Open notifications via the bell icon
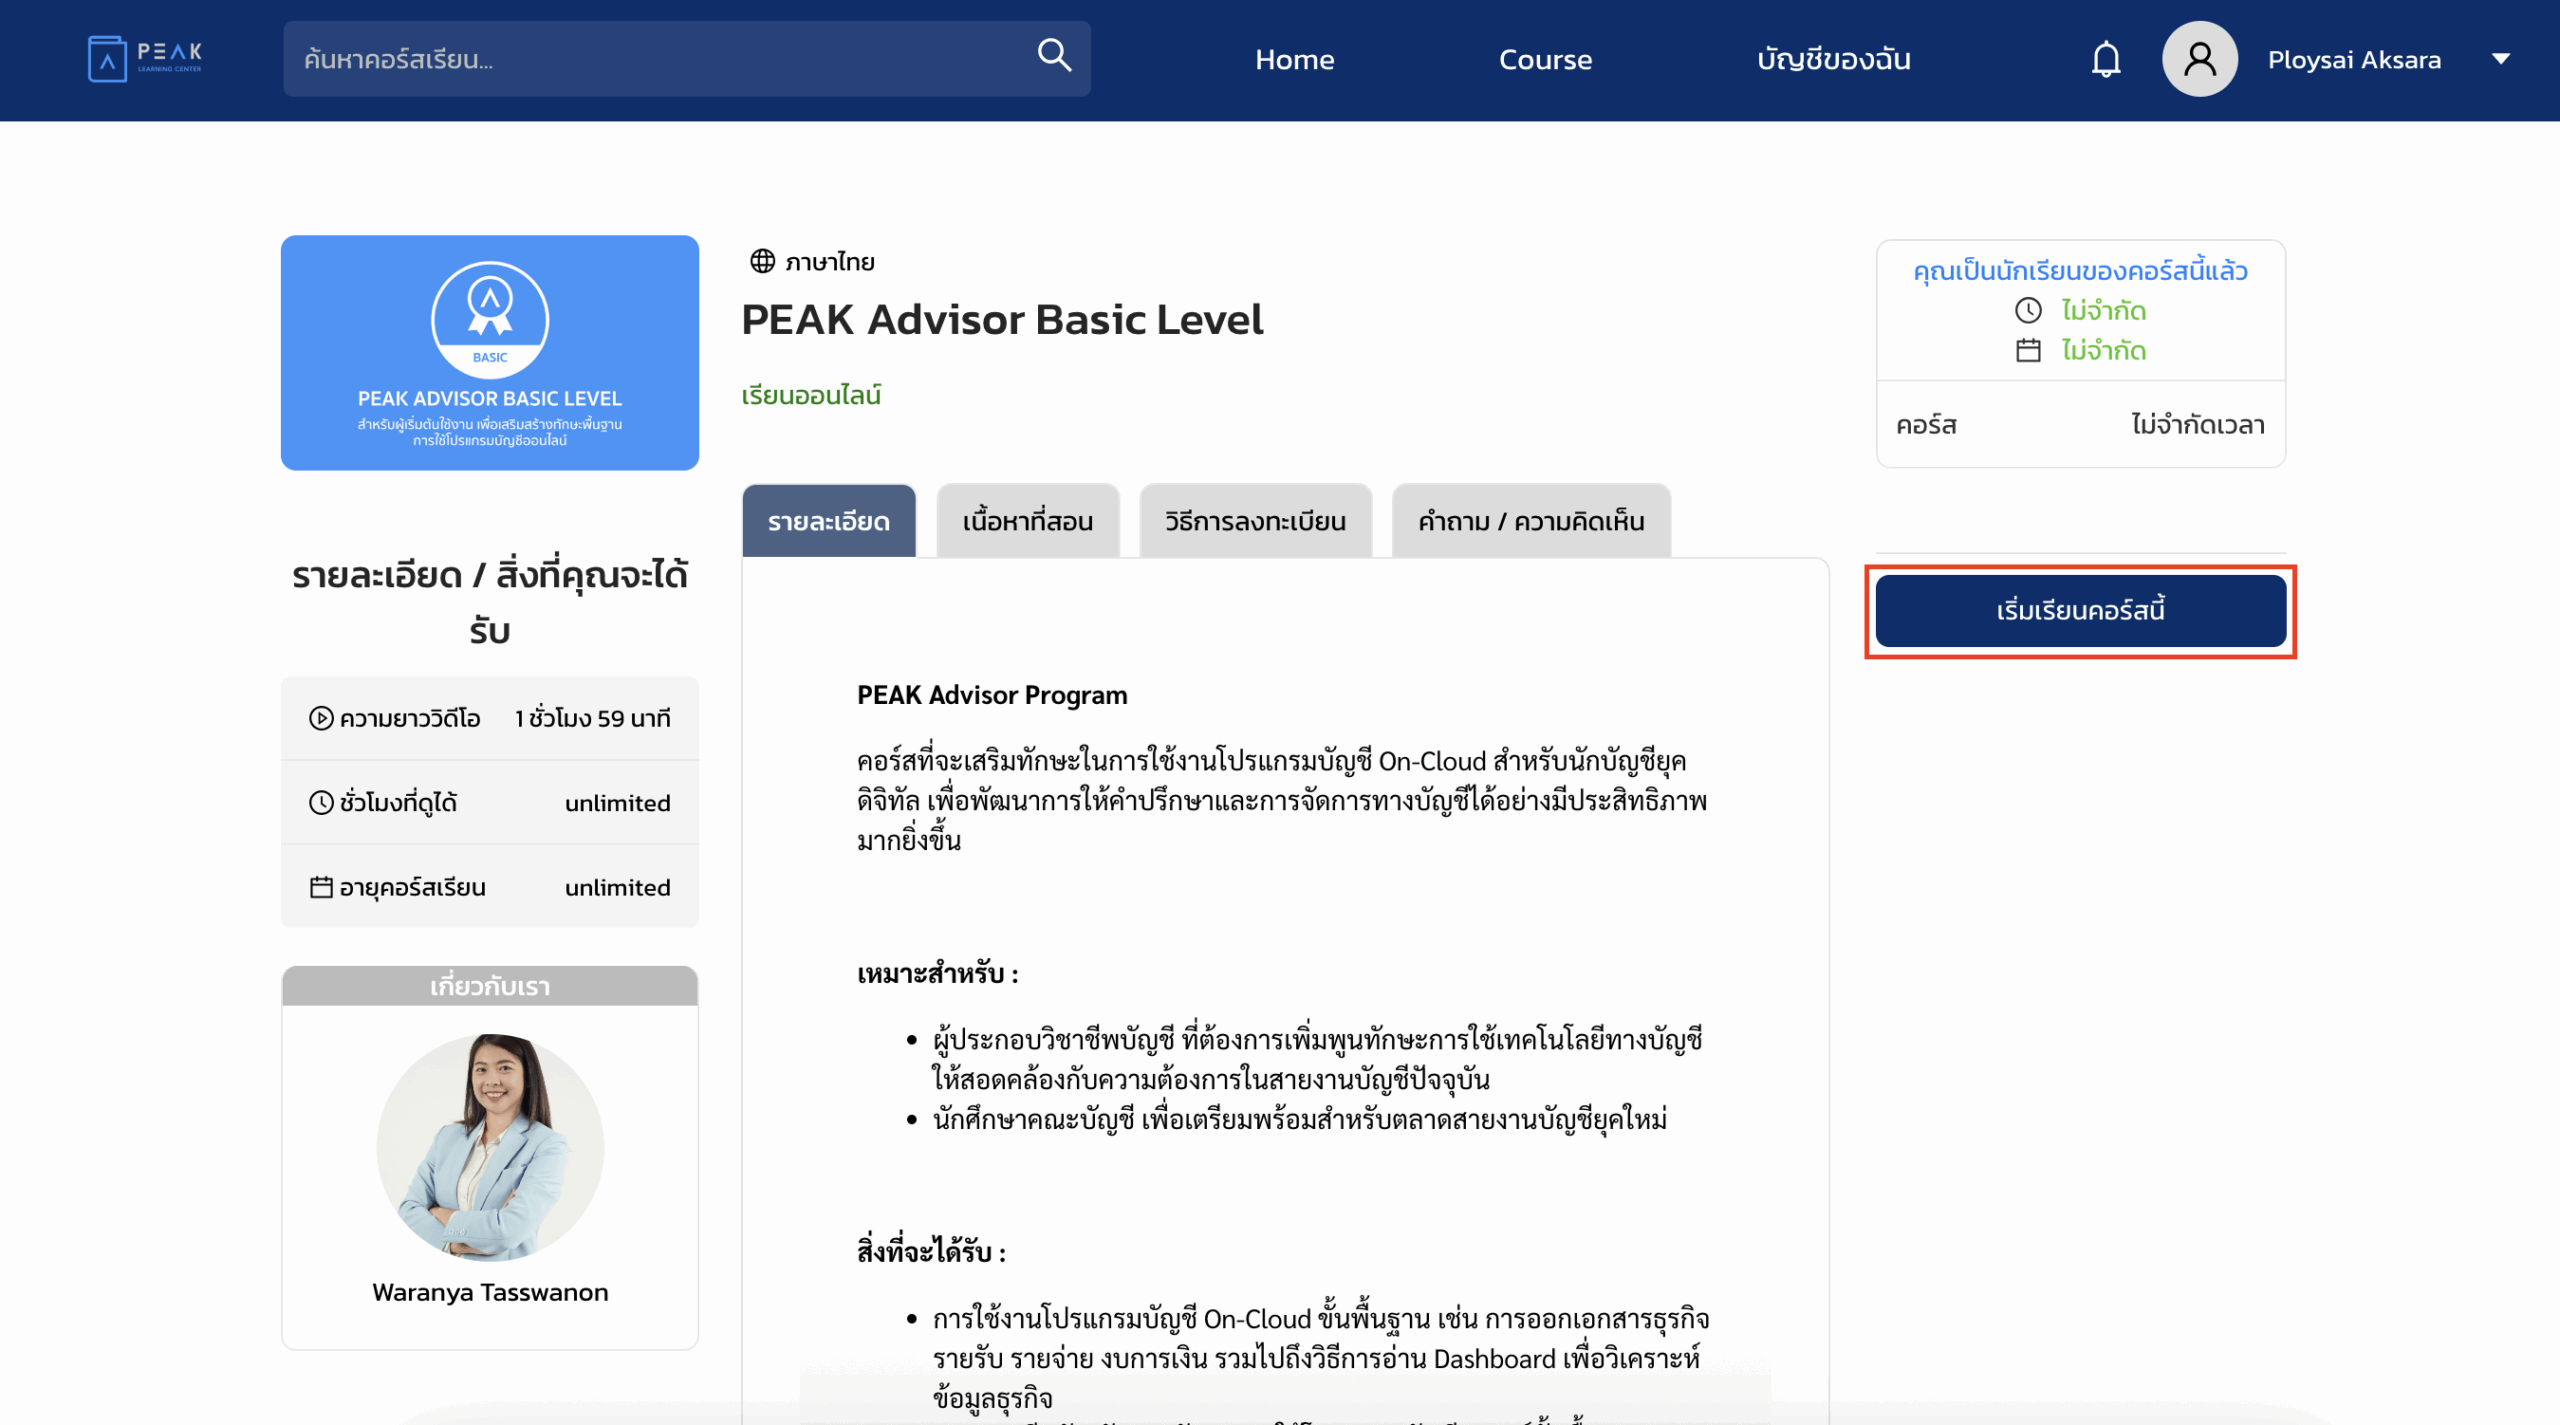 pyautogui.click(x=2106, y=59)
